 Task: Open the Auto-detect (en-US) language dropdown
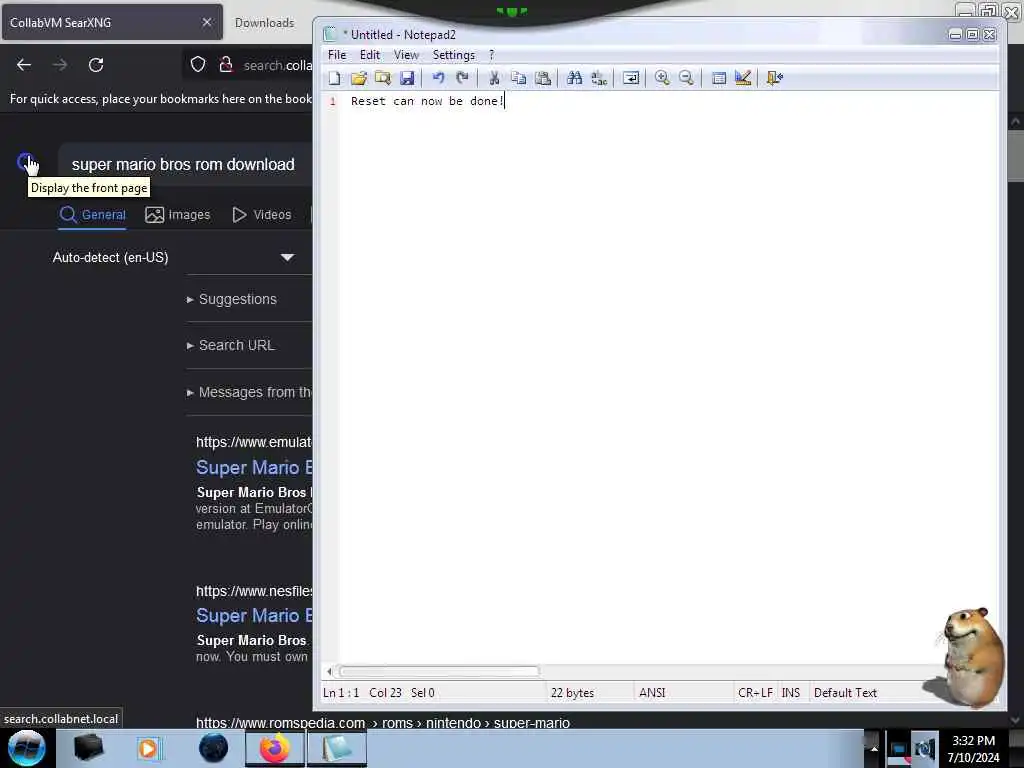174,257
